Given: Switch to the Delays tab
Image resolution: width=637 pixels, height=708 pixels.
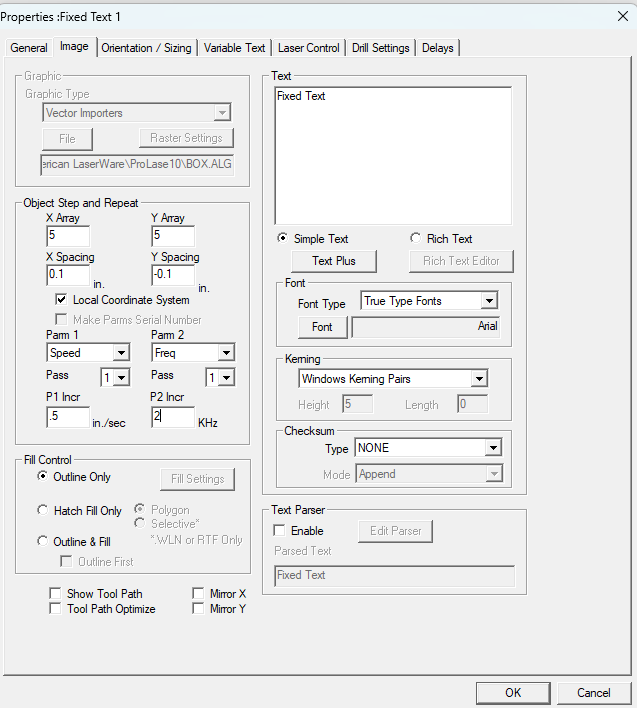Looking at the screenshot, I should pyautogui.click(x=437, y=48).
